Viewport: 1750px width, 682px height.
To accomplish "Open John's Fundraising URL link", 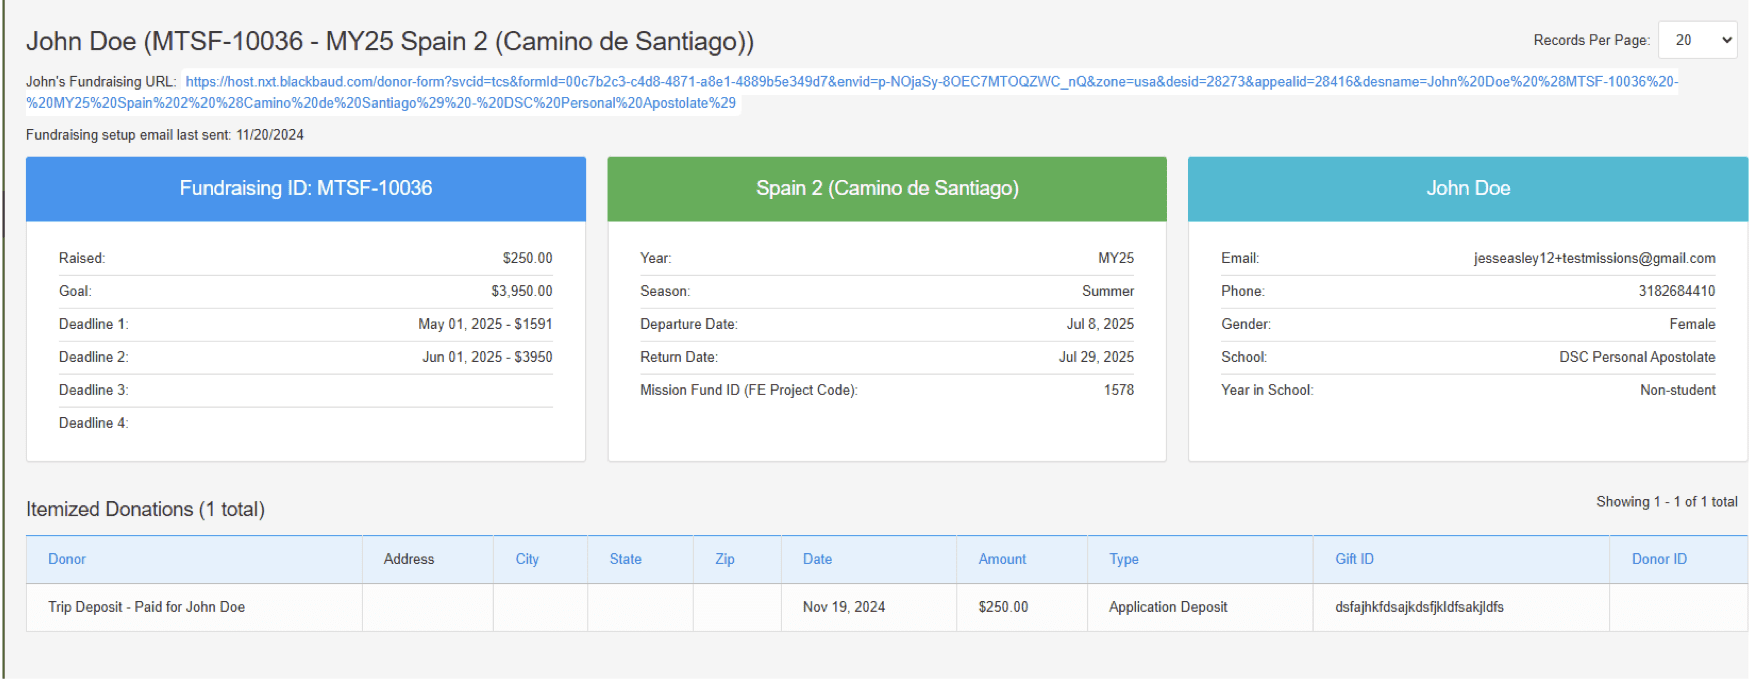I will pos(930,82).
